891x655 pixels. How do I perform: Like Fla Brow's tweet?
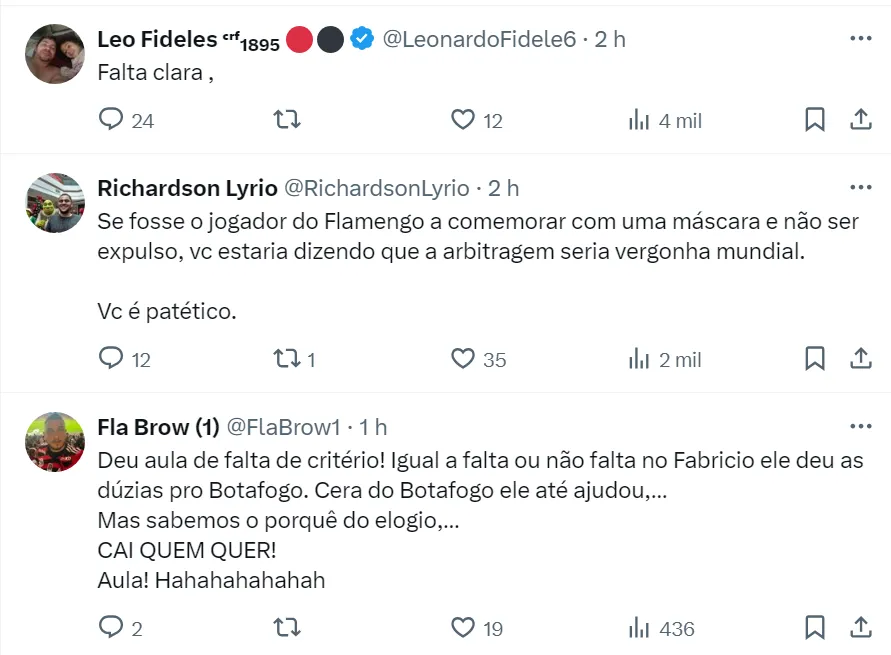[462, 627]
